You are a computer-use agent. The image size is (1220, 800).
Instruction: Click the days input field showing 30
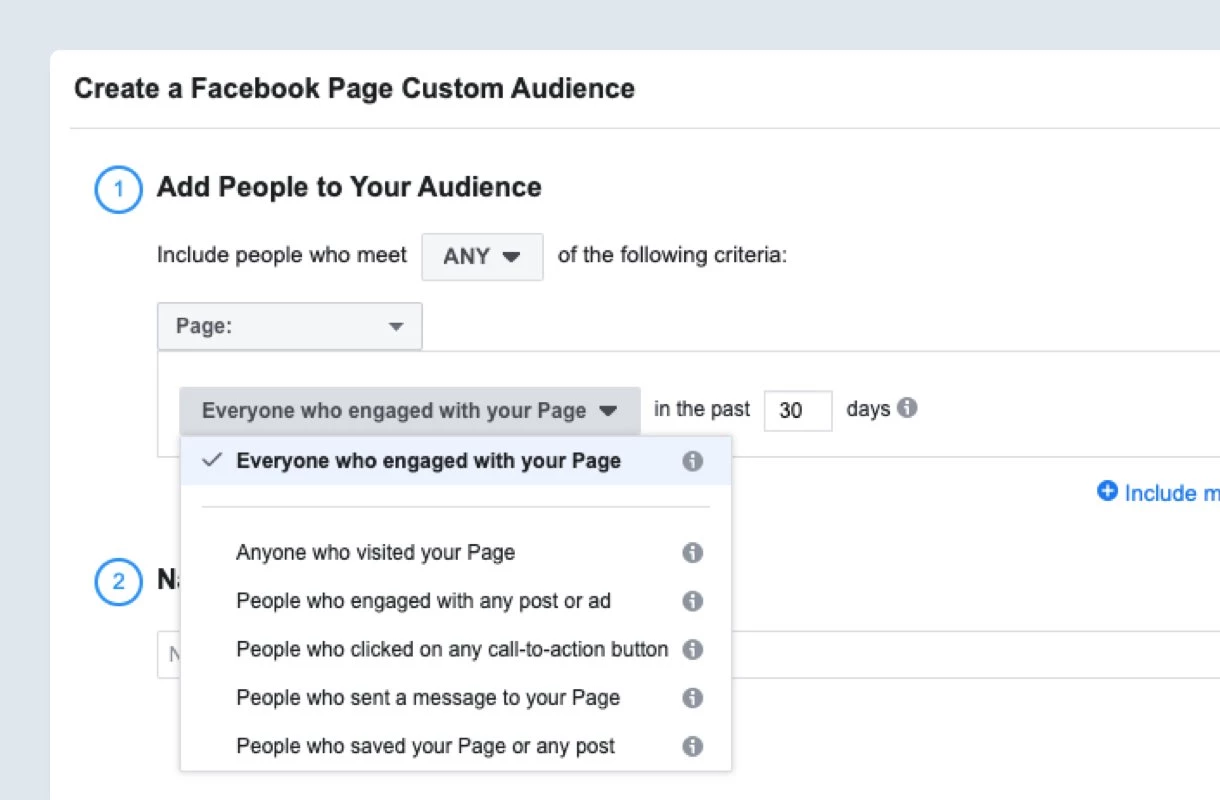tap(797, 411)
